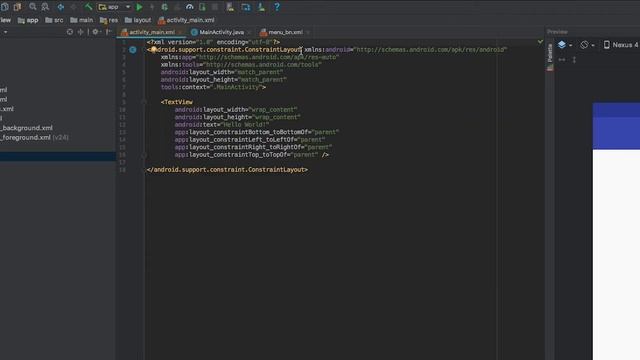Click Attach Debugger to Android Process icon
Image resolution: width=640 pixels, height=360 pixels.
(202, 7)
